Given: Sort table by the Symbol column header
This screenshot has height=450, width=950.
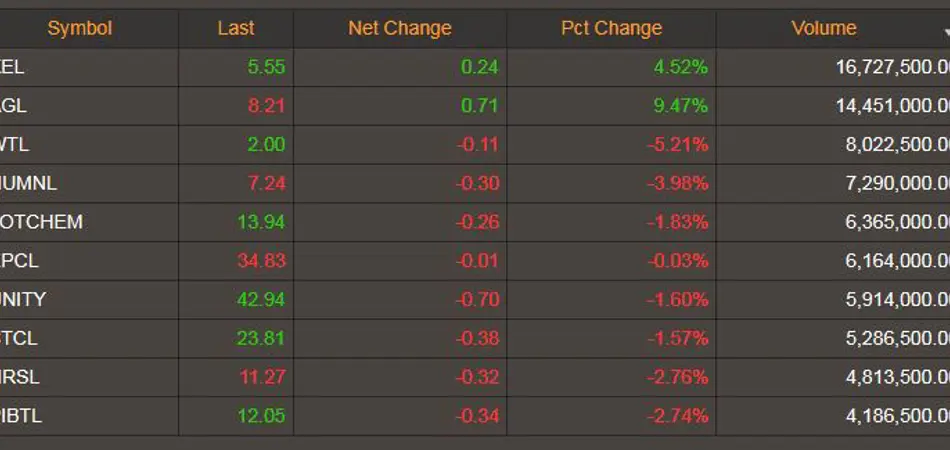Looking at the screenshot, I should point(80,29).
